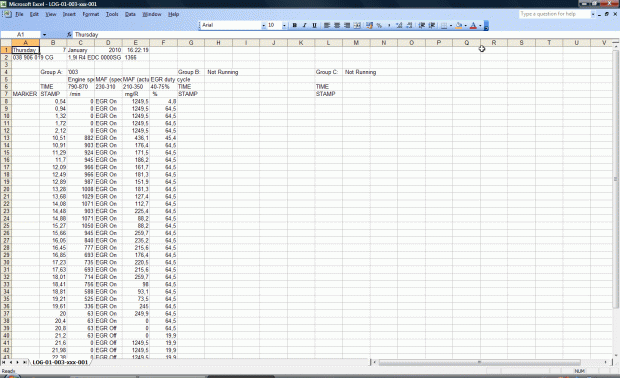620x378 pixels.
Task: Align cell text to the right
Action: [x=347, y=25]
